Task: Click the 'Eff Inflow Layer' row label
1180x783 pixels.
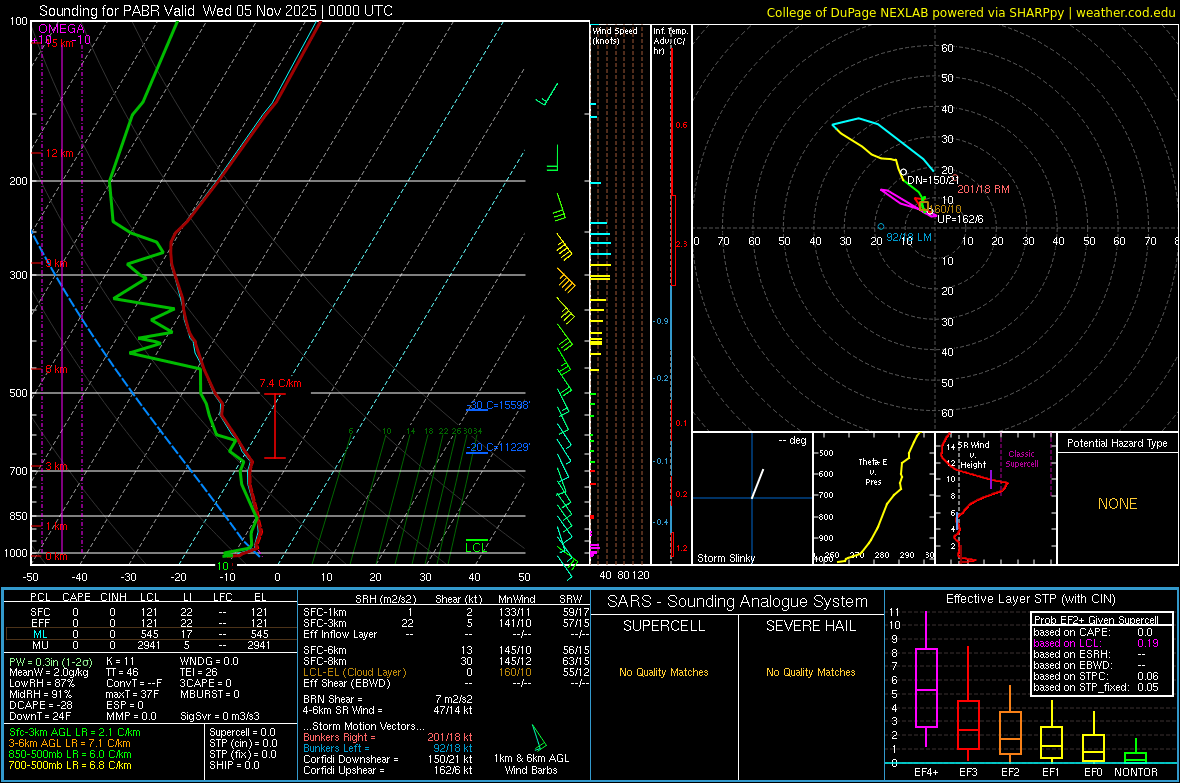Action: point(339,634)
